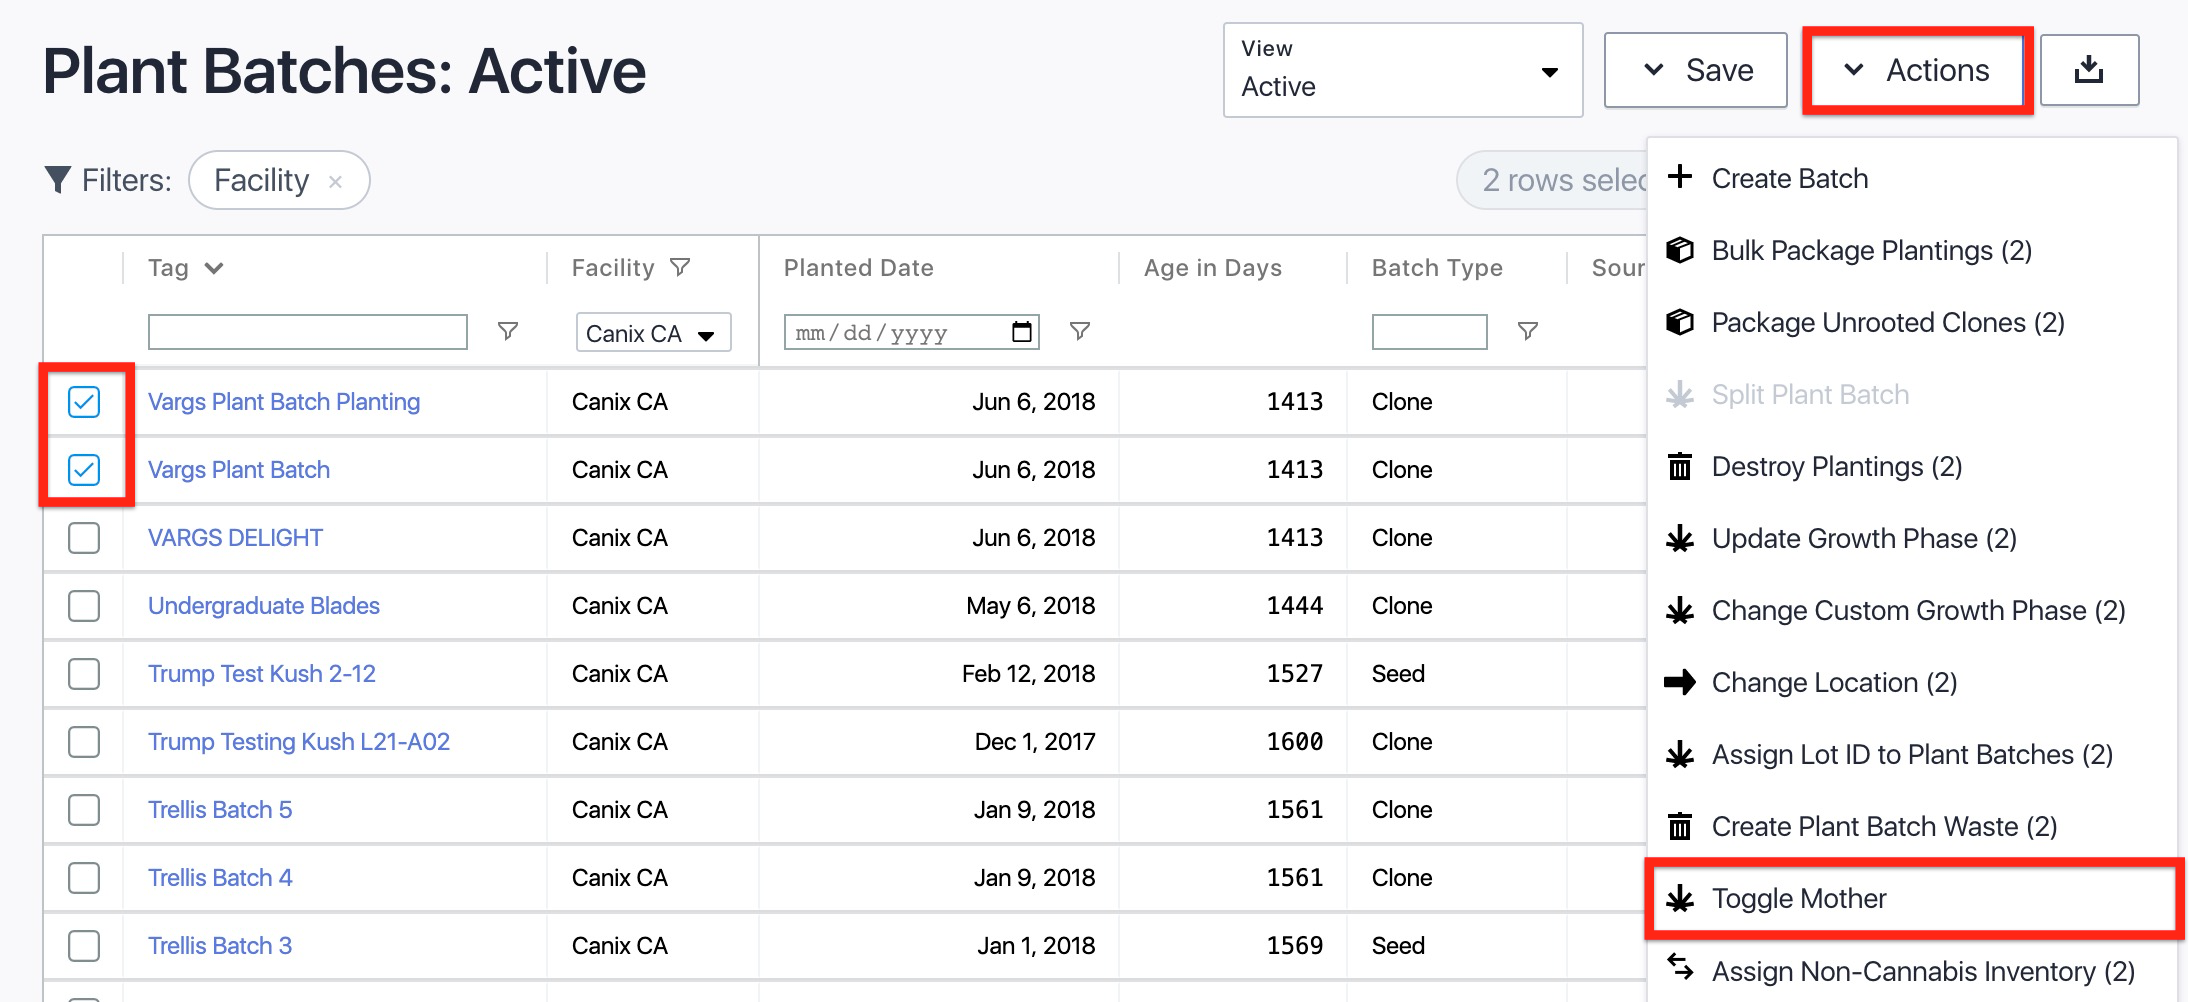
Task: Open the Undergraduate Blades batch link
Action: [x=264, y=606]
